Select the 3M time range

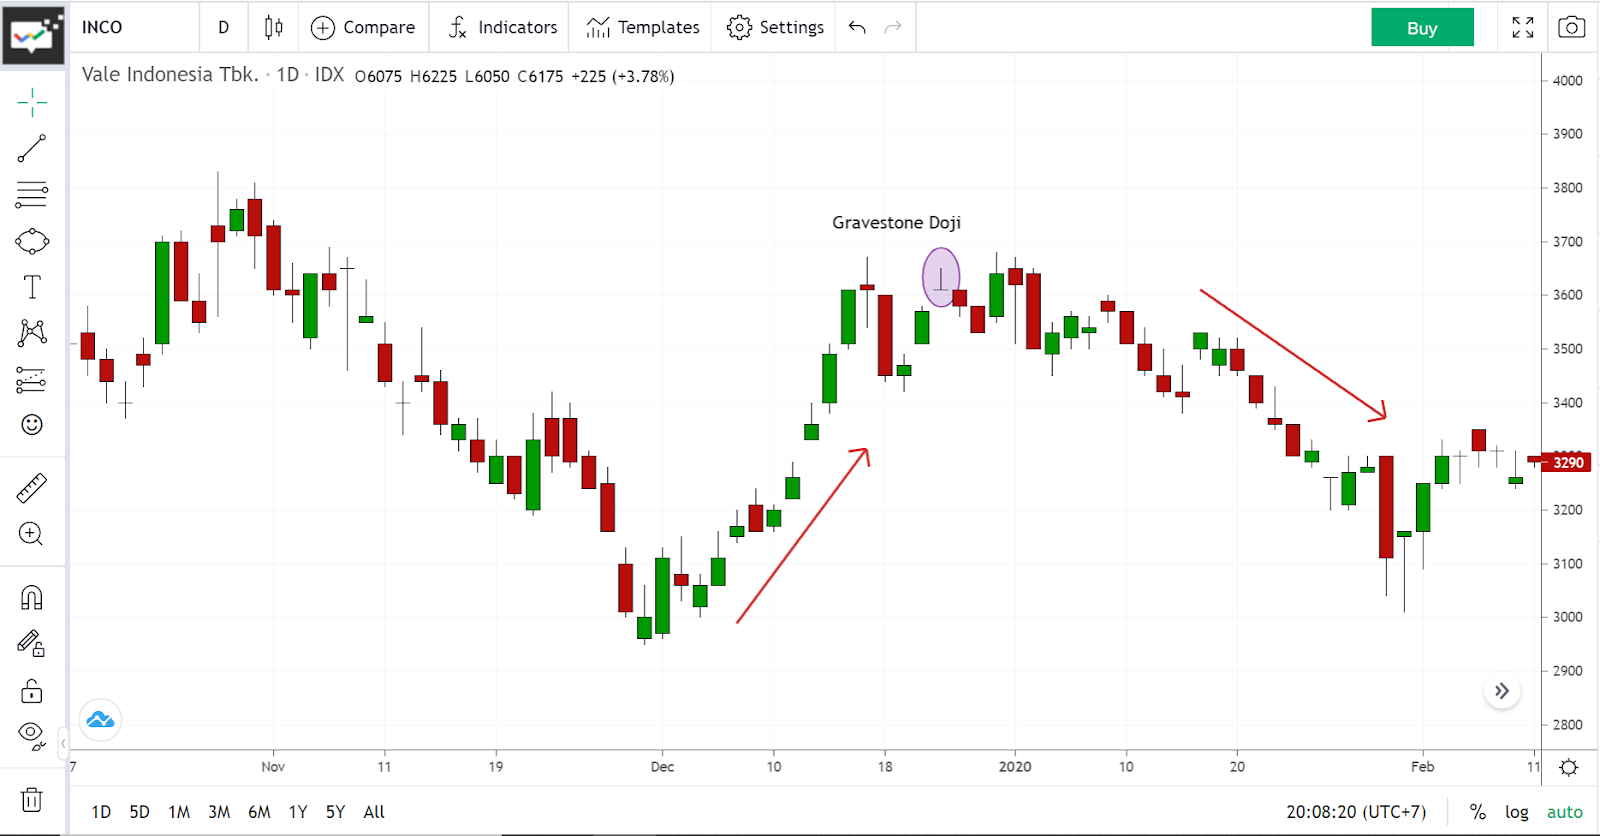click(x=219, y=812)
